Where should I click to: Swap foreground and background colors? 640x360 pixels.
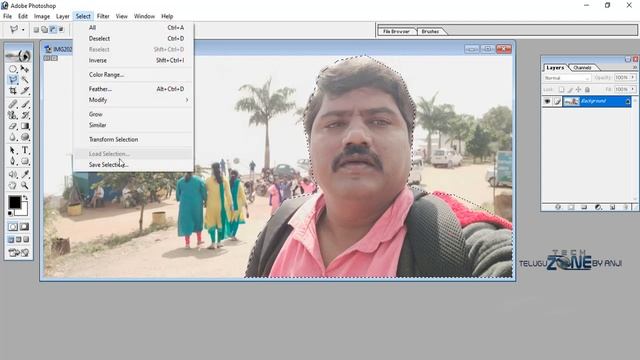click(26, 198)
